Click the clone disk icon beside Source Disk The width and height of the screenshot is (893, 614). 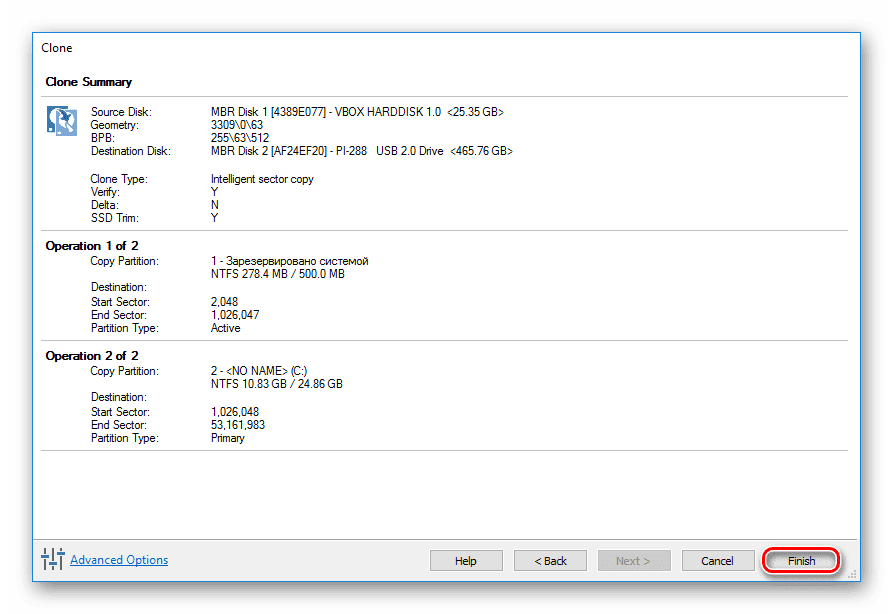[62, 120]
